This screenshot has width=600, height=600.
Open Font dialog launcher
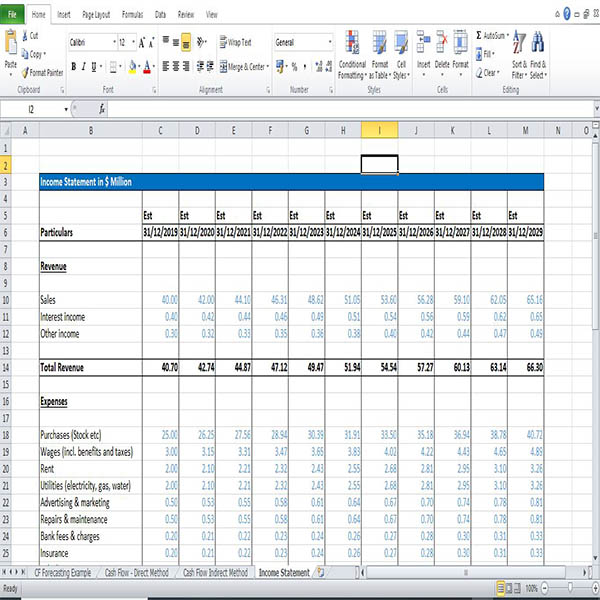click(x=154, y=90)
